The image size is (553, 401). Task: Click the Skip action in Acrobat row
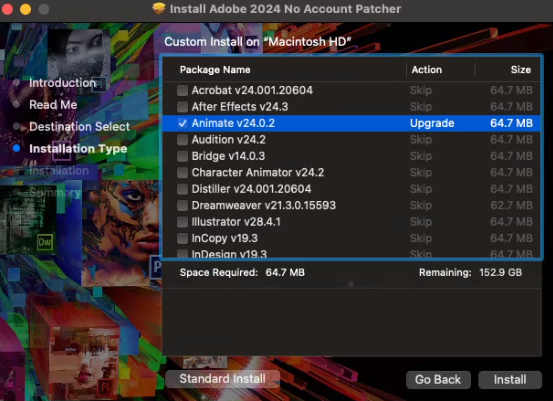(421, 90)
